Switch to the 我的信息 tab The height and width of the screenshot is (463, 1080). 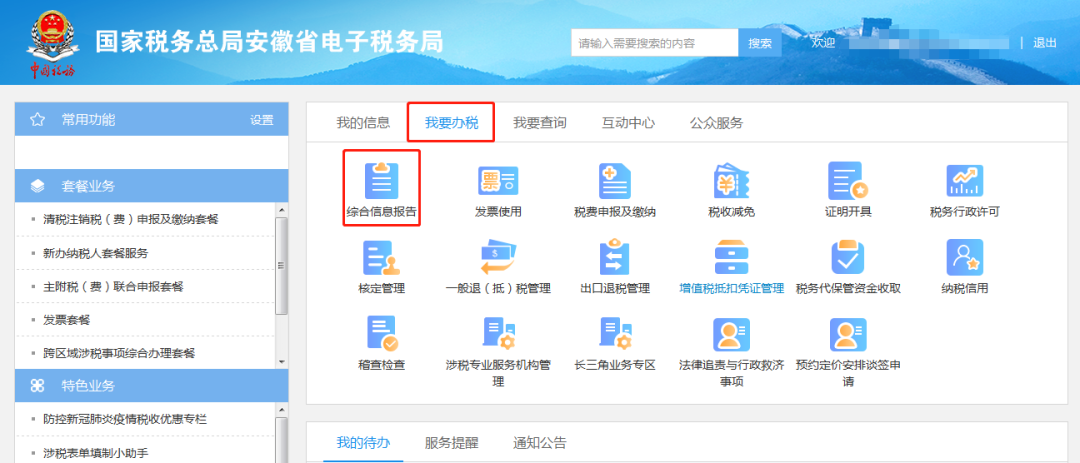363,123
